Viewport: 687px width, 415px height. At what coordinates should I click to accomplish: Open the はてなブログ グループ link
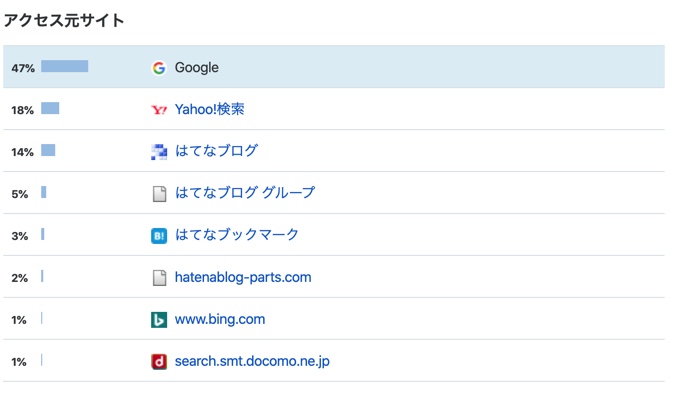pos(244,193)
